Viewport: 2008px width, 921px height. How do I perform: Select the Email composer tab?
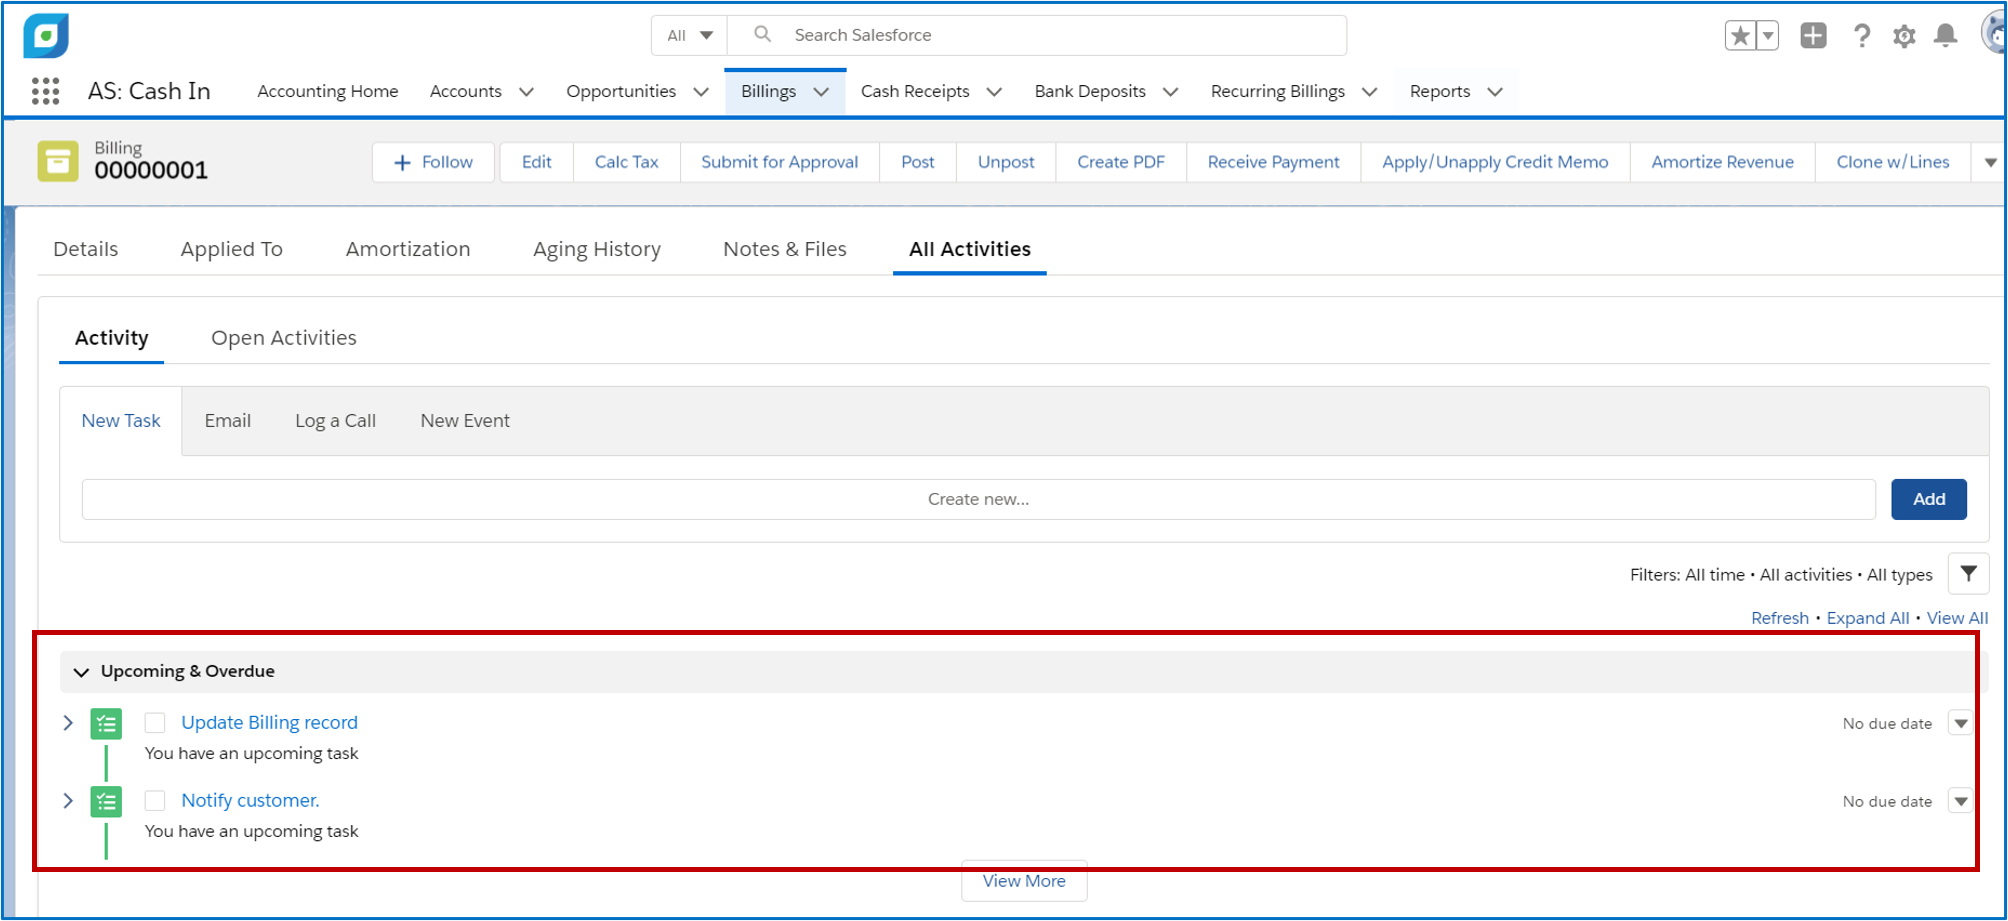228,421
